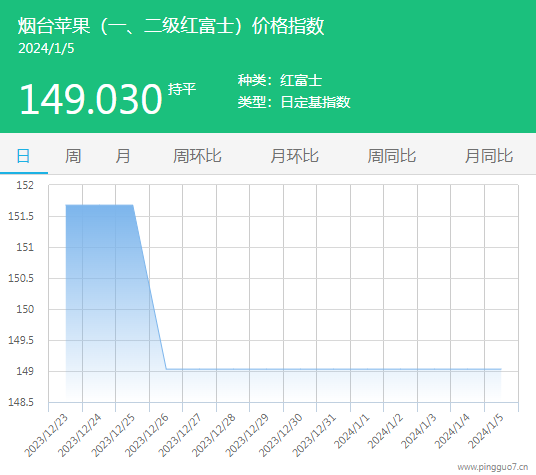Click the 2024/1/1 axis date label
This screenshot has width=536, height=475.
coord(352,431)
